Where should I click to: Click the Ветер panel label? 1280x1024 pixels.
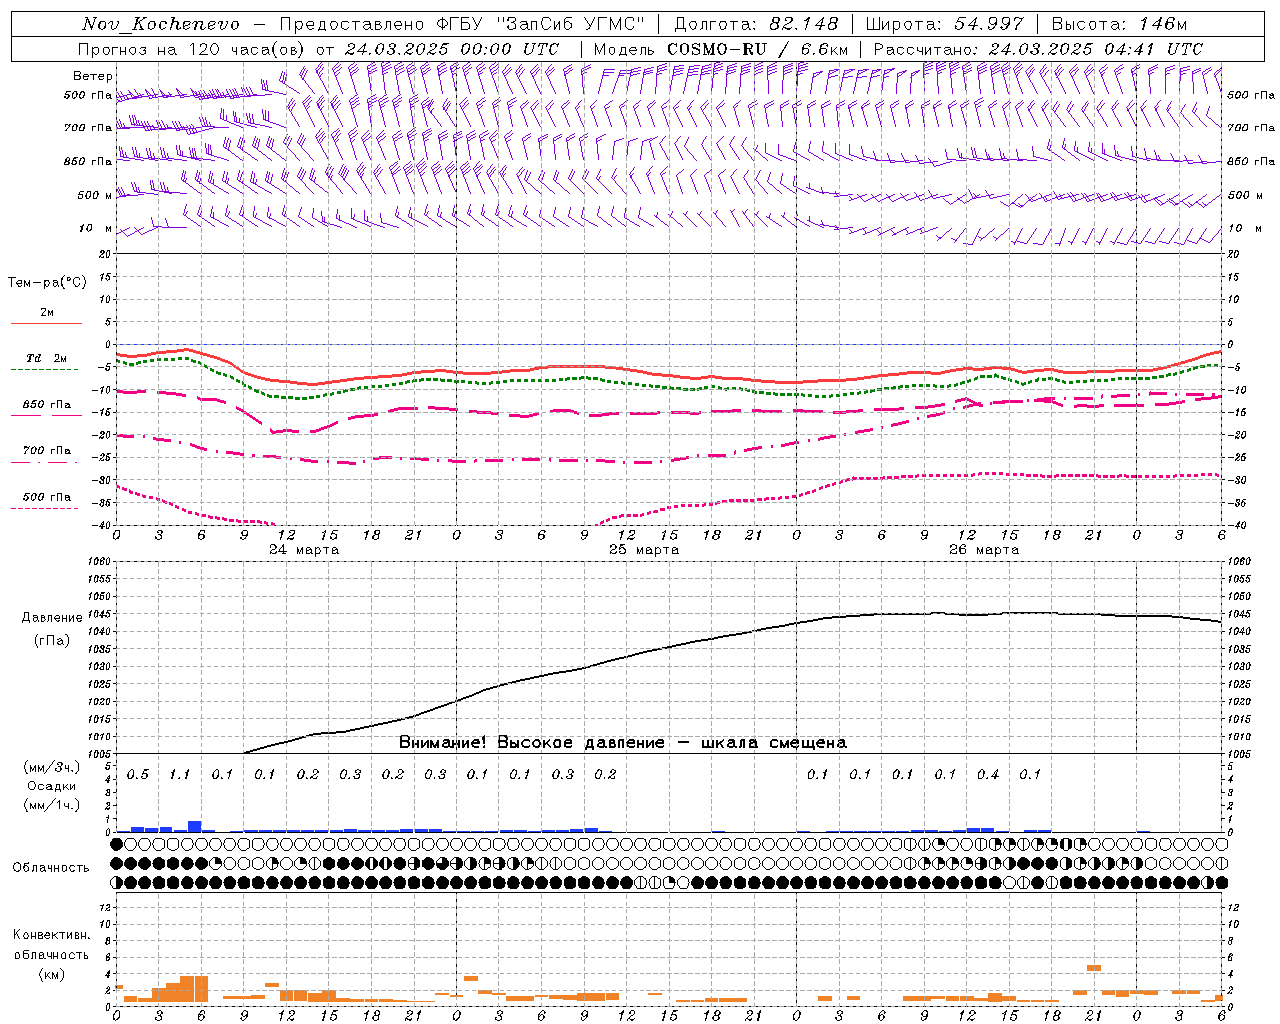coord(93,76)
